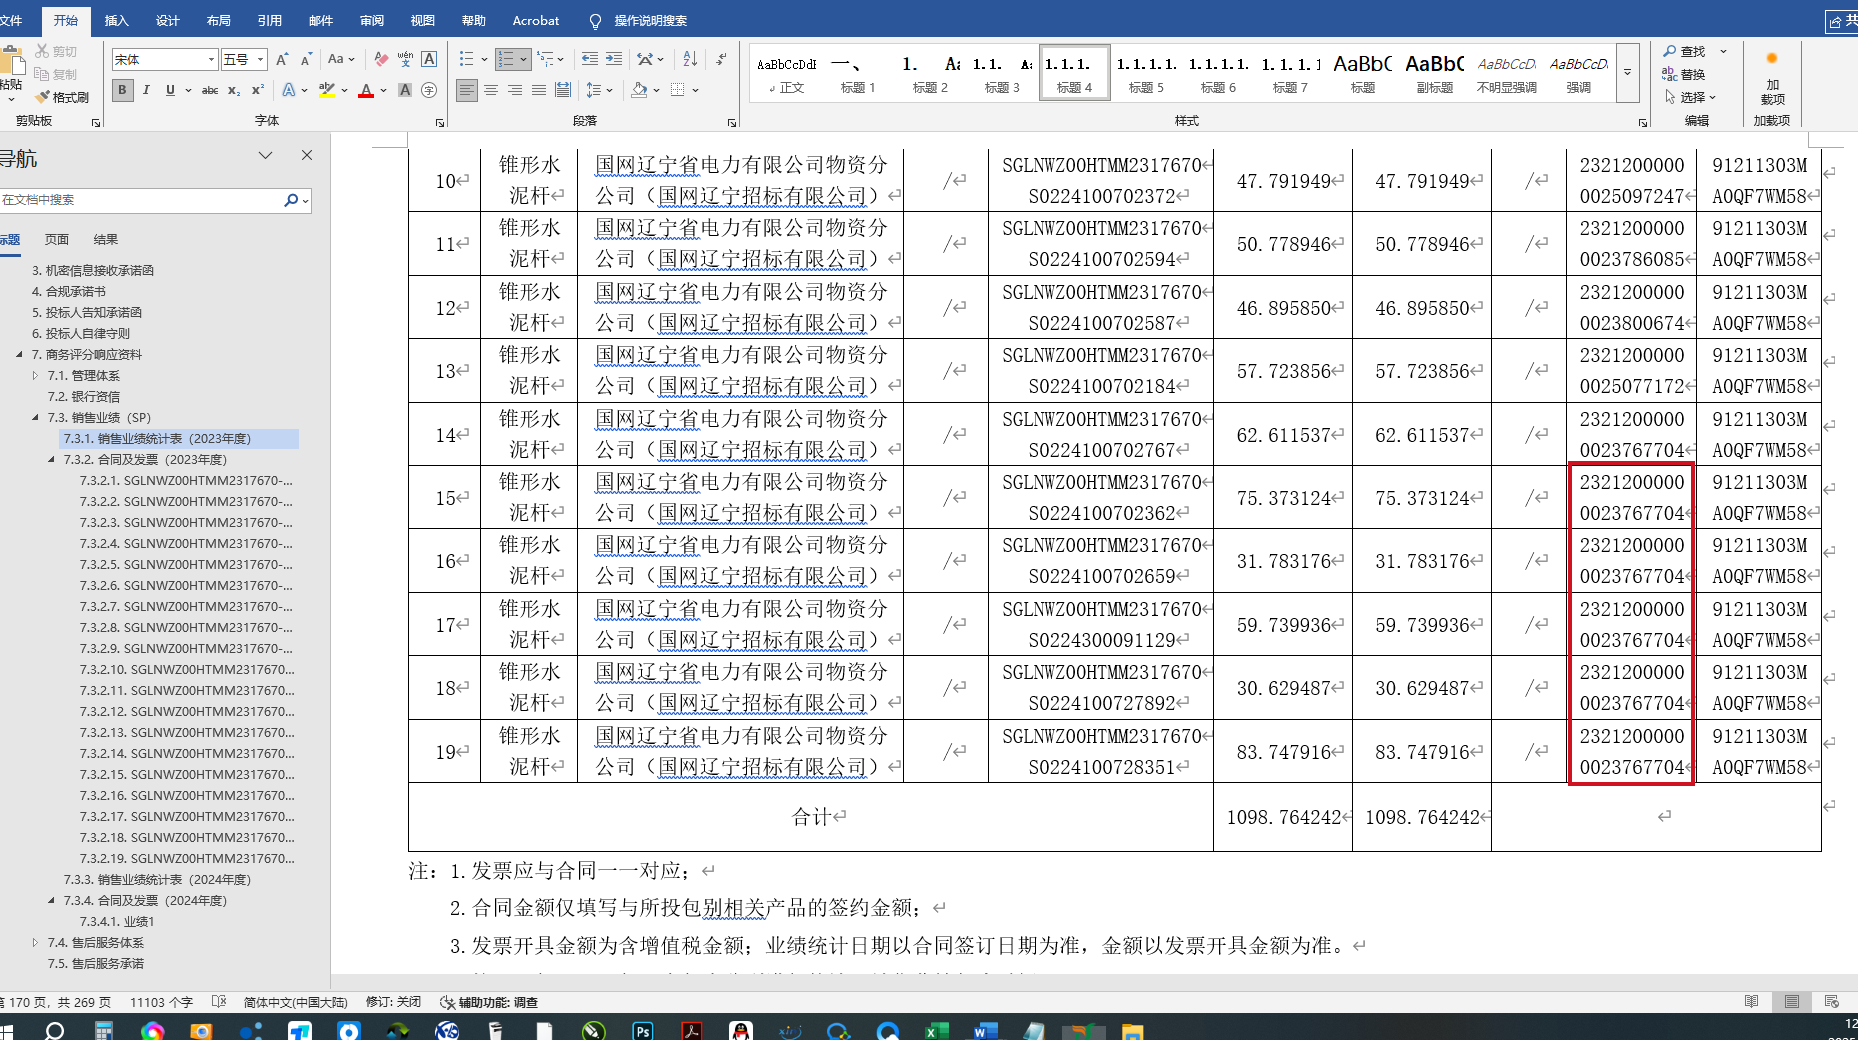
Task: Decrease the font size
Action: click(x=306, y=60)
